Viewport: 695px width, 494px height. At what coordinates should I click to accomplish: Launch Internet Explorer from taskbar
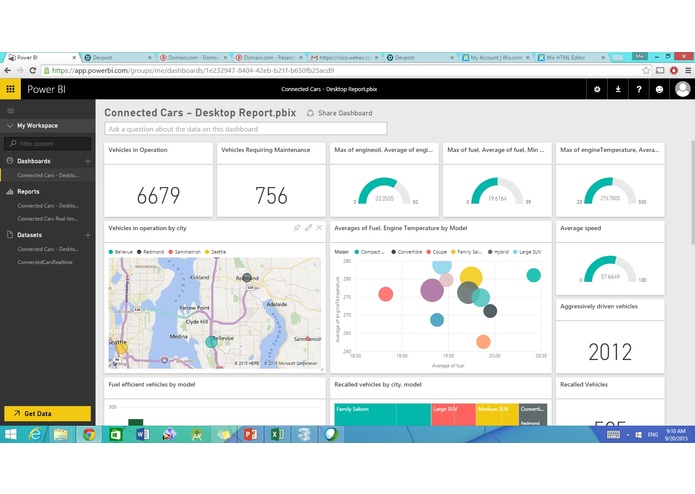(x=35, y=435)
